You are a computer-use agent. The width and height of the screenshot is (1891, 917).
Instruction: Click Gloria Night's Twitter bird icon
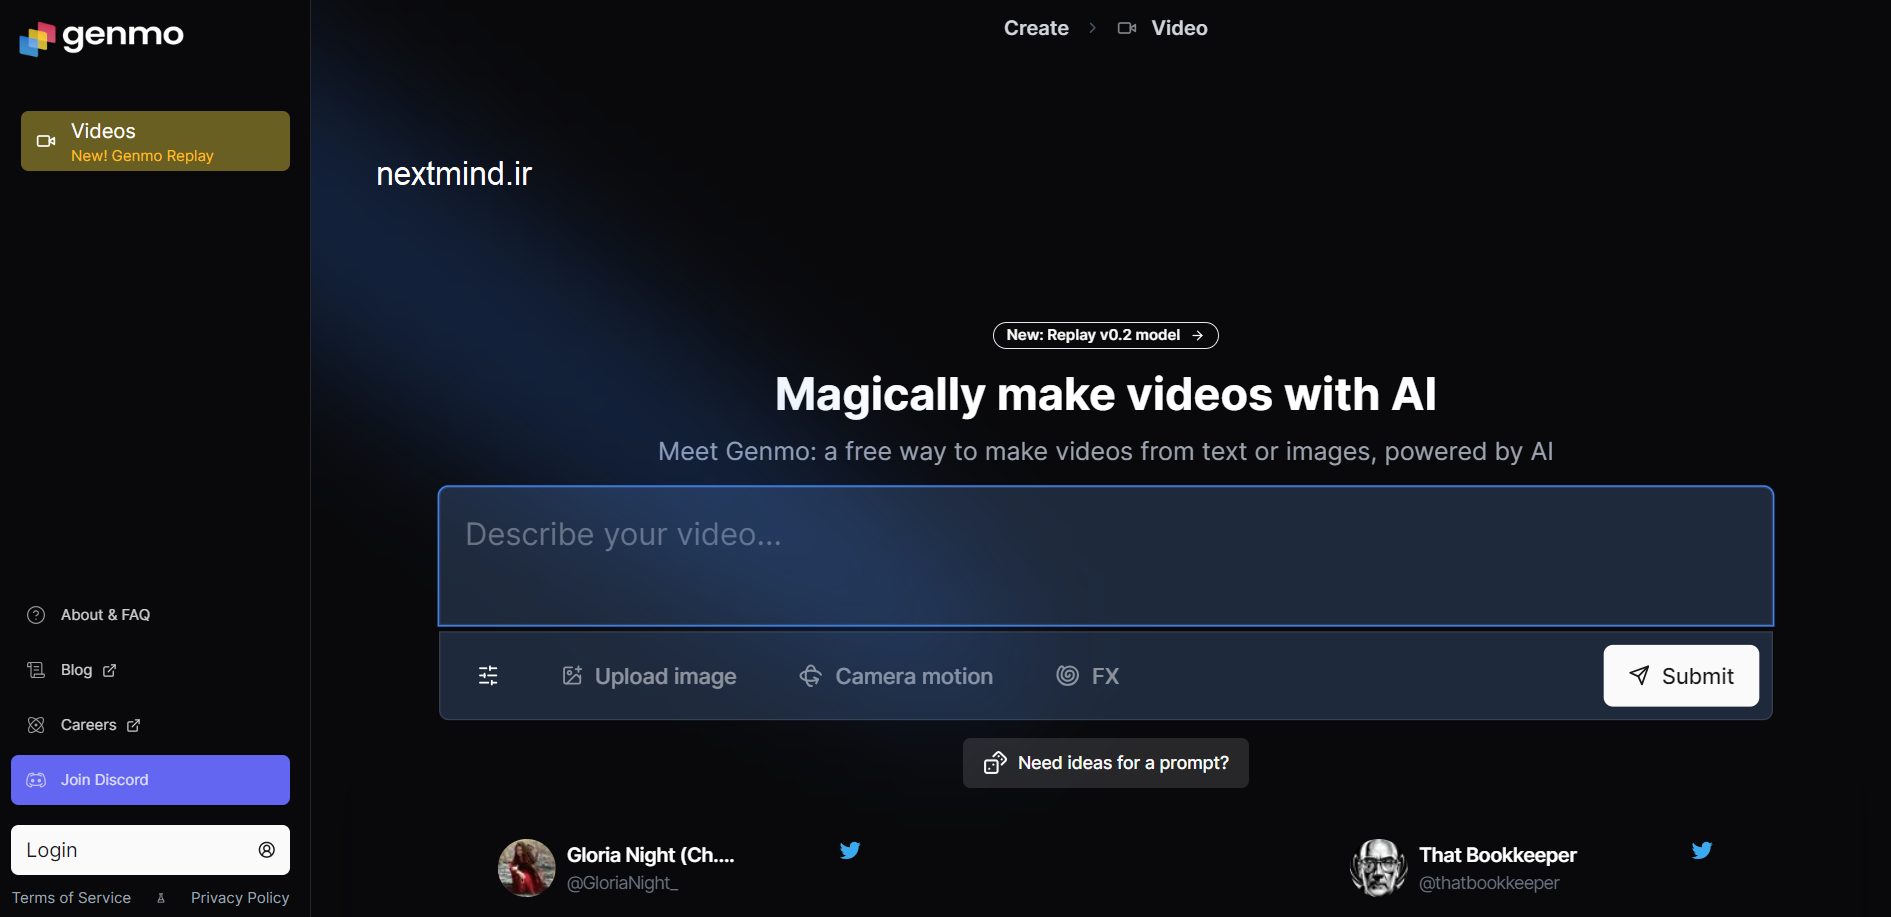pos(850,851)
